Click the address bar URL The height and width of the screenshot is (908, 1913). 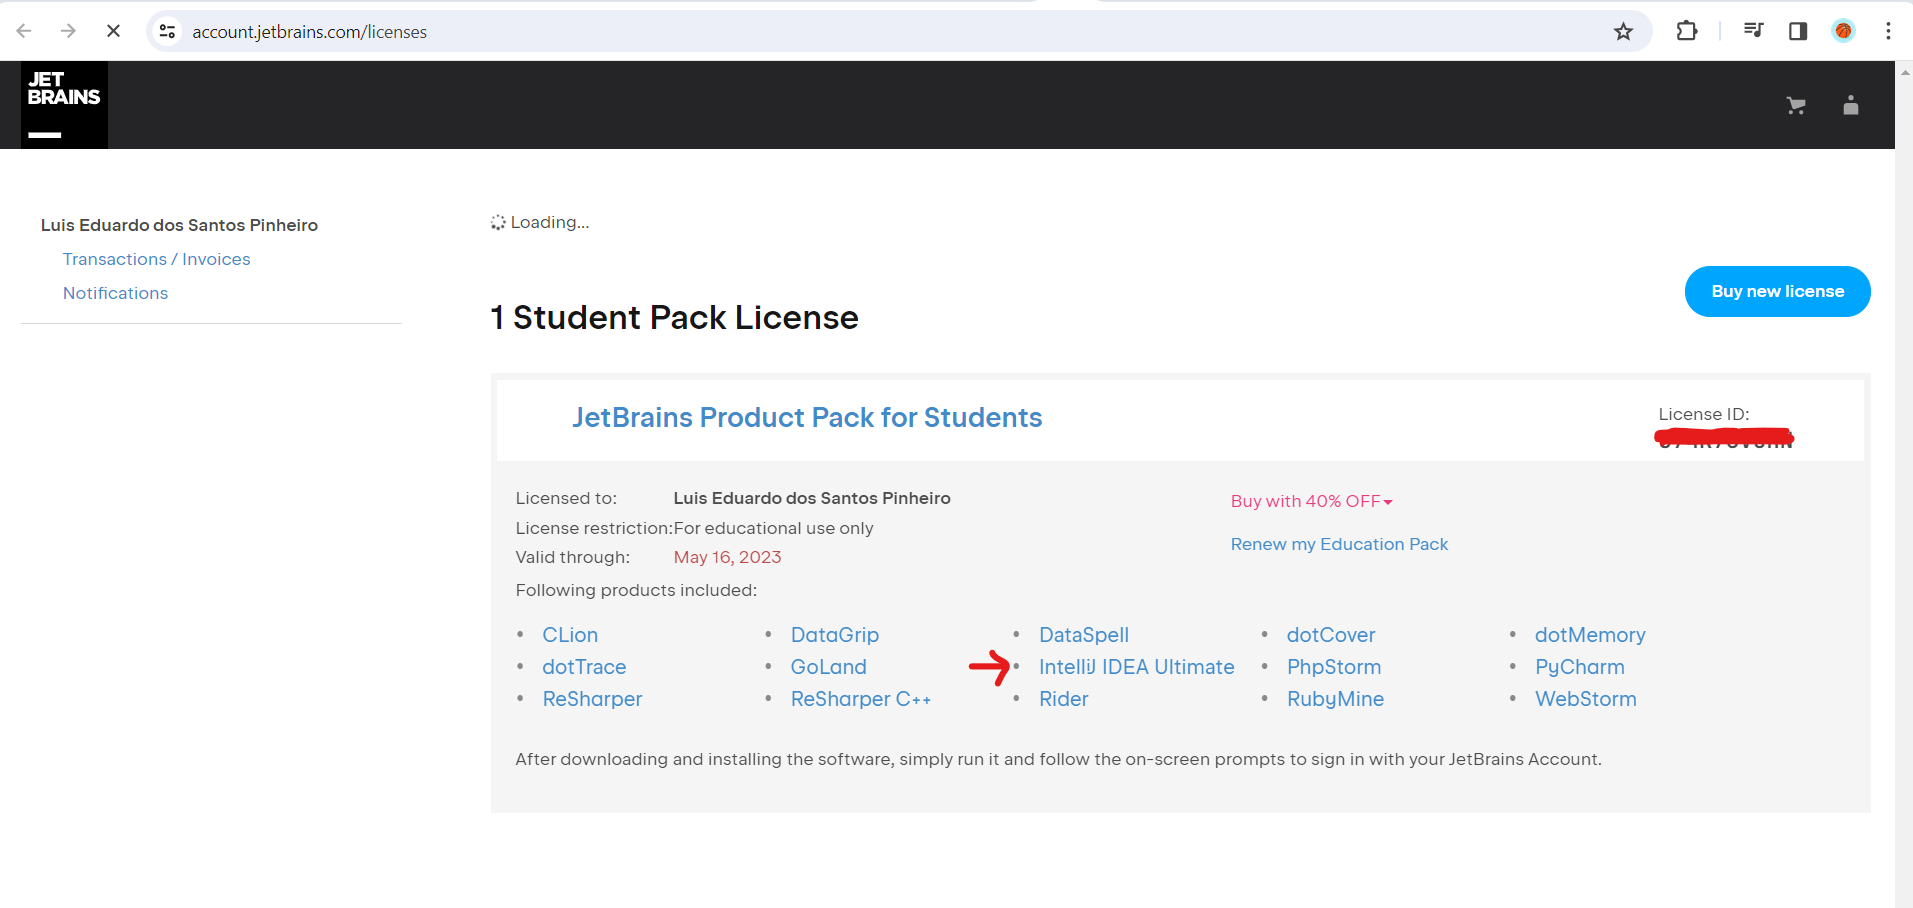[x=309, y=32]
